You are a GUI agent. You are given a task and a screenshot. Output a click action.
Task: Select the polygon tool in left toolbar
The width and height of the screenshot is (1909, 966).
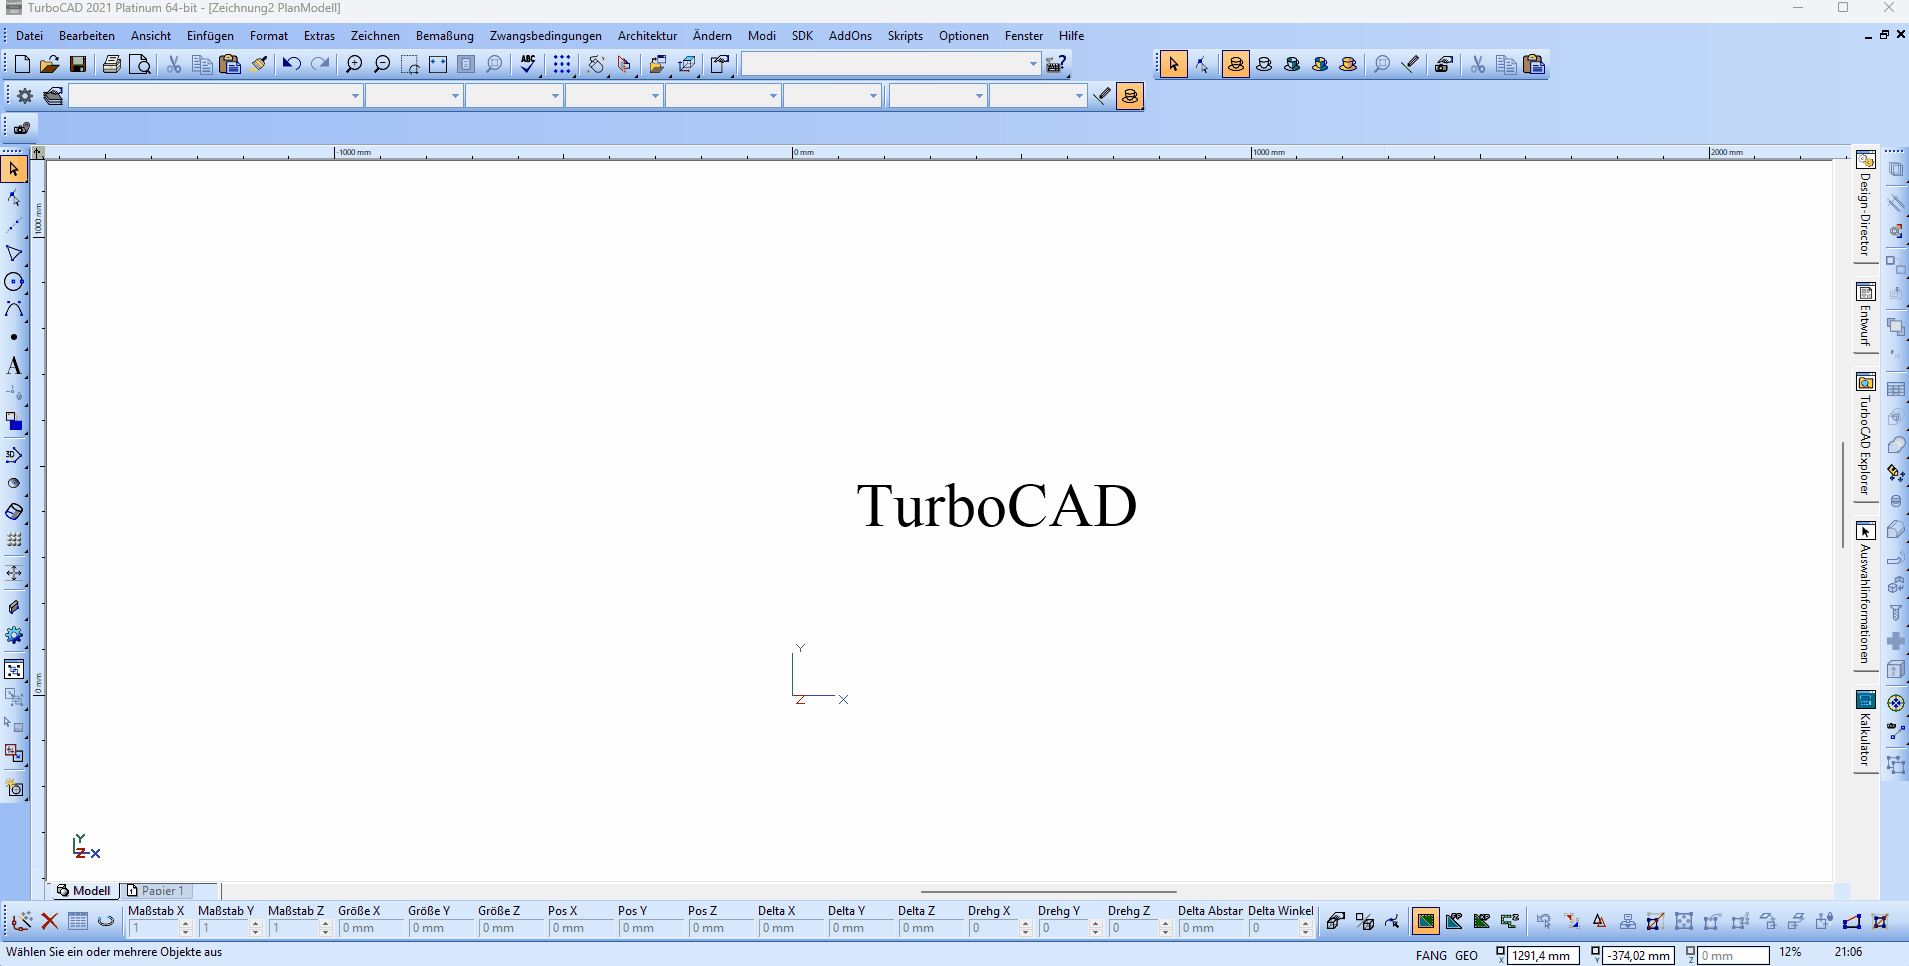[14, 254]
